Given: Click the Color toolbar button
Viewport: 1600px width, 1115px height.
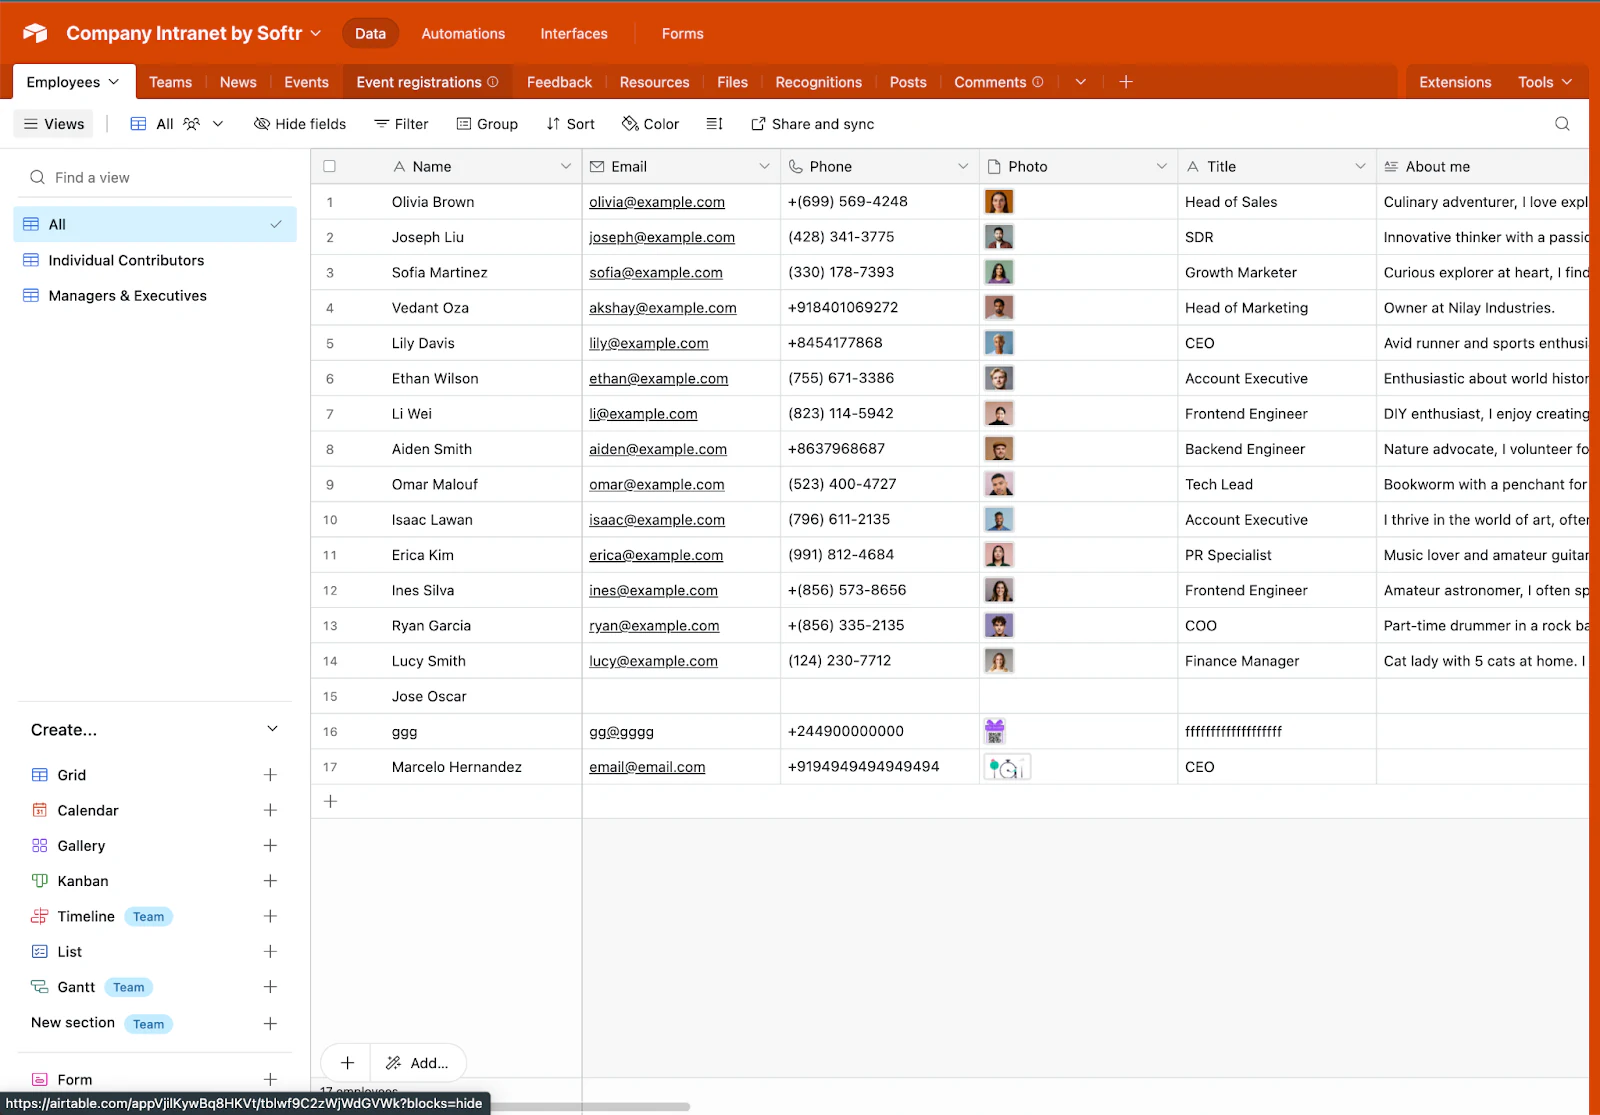Looking at the screenshot, I should pos(650,124).
